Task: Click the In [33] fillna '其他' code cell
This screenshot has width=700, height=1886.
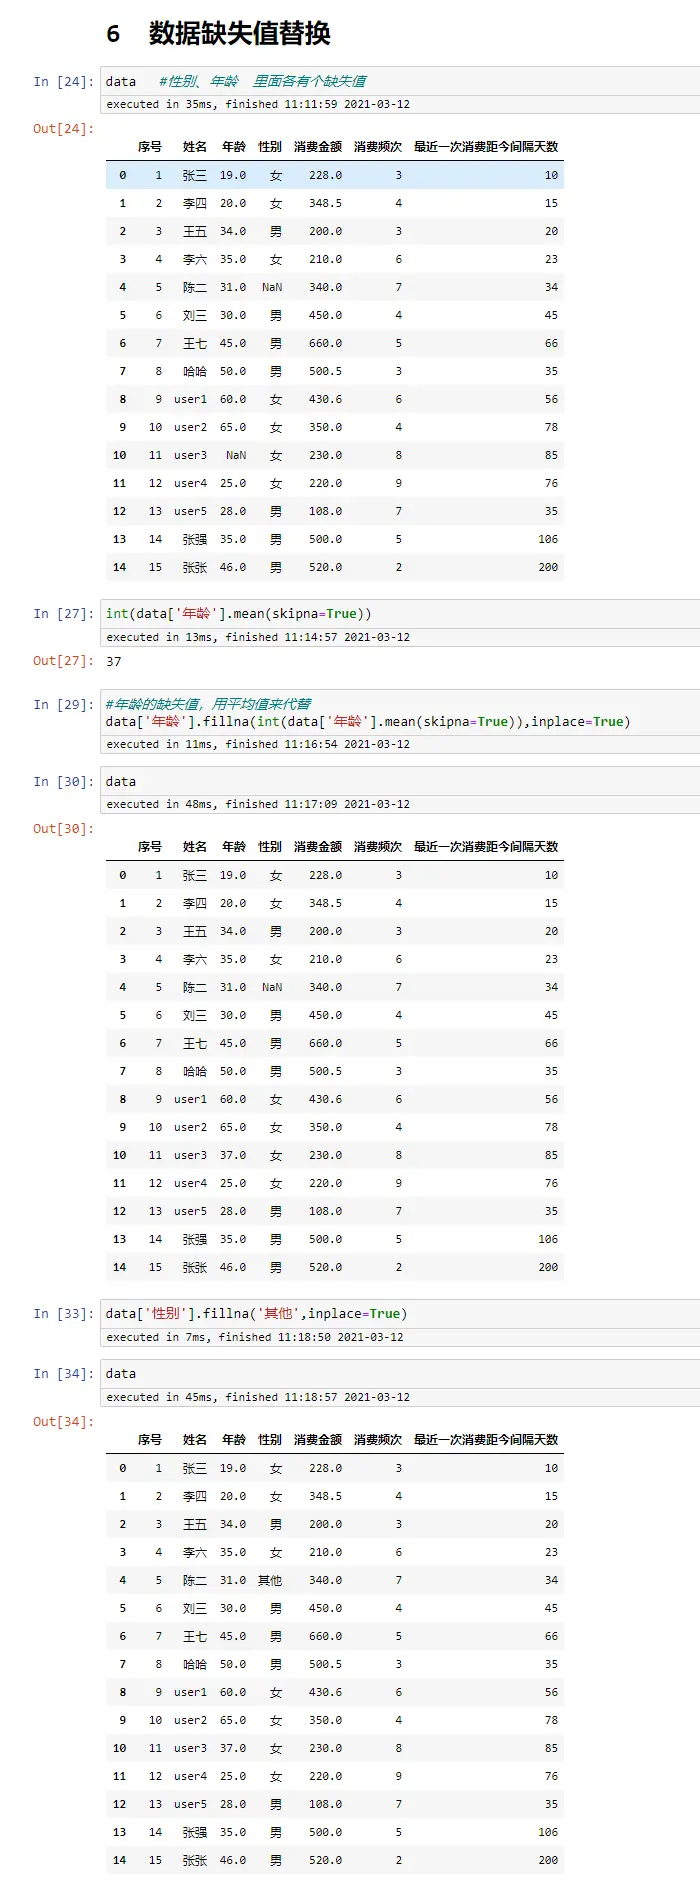Action: point(400,1314)
